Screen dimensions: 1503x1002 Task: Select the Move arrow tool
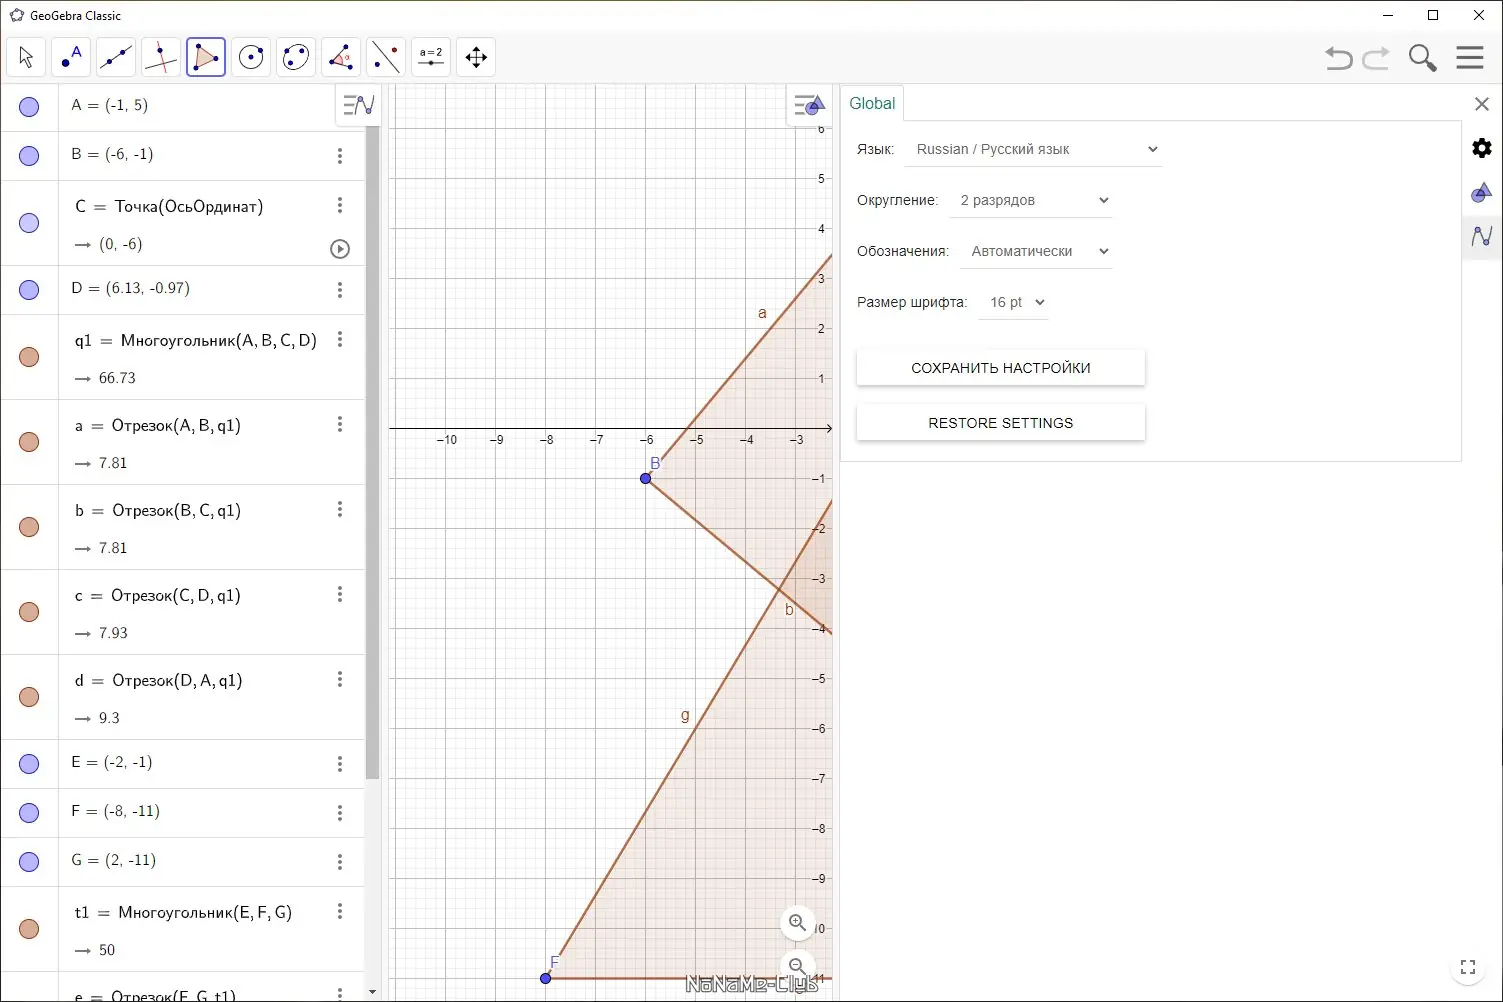coord(26,57)
